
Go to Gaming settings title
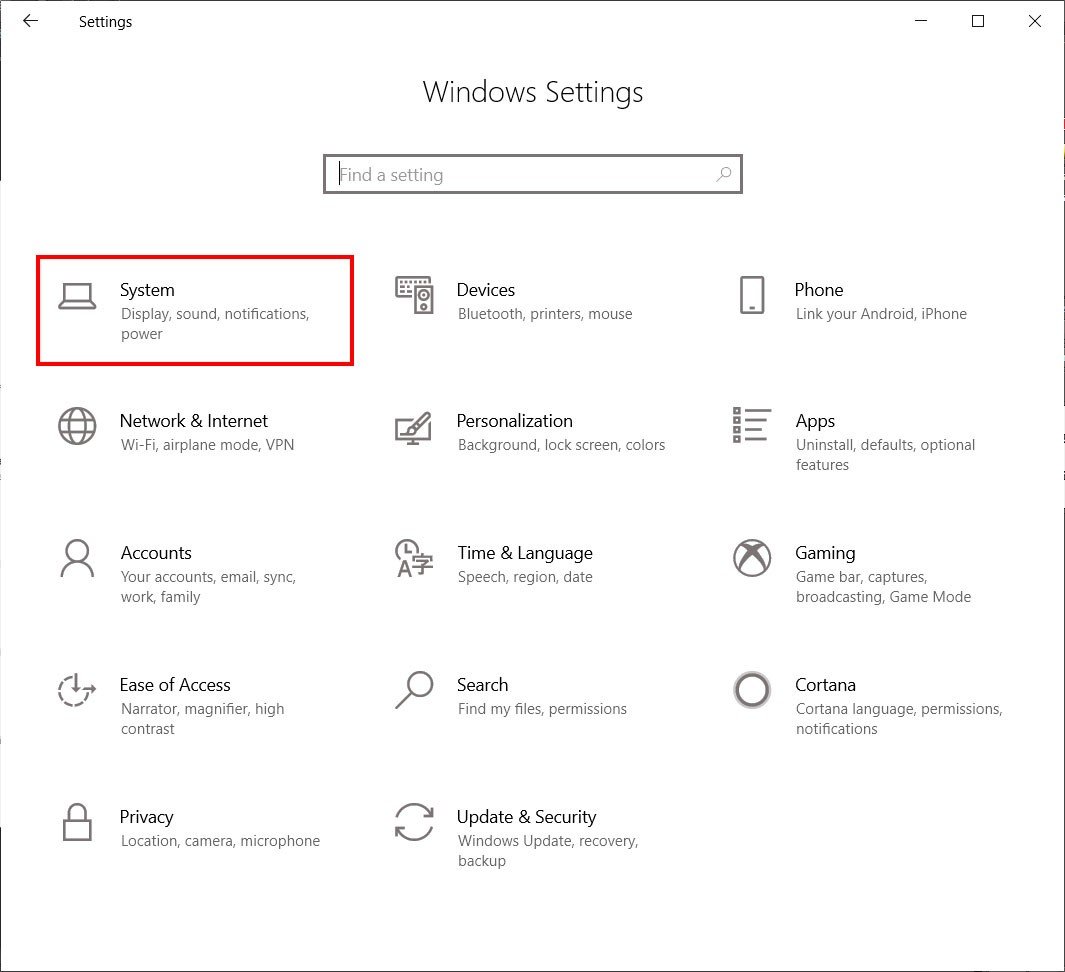coord(825,553)
